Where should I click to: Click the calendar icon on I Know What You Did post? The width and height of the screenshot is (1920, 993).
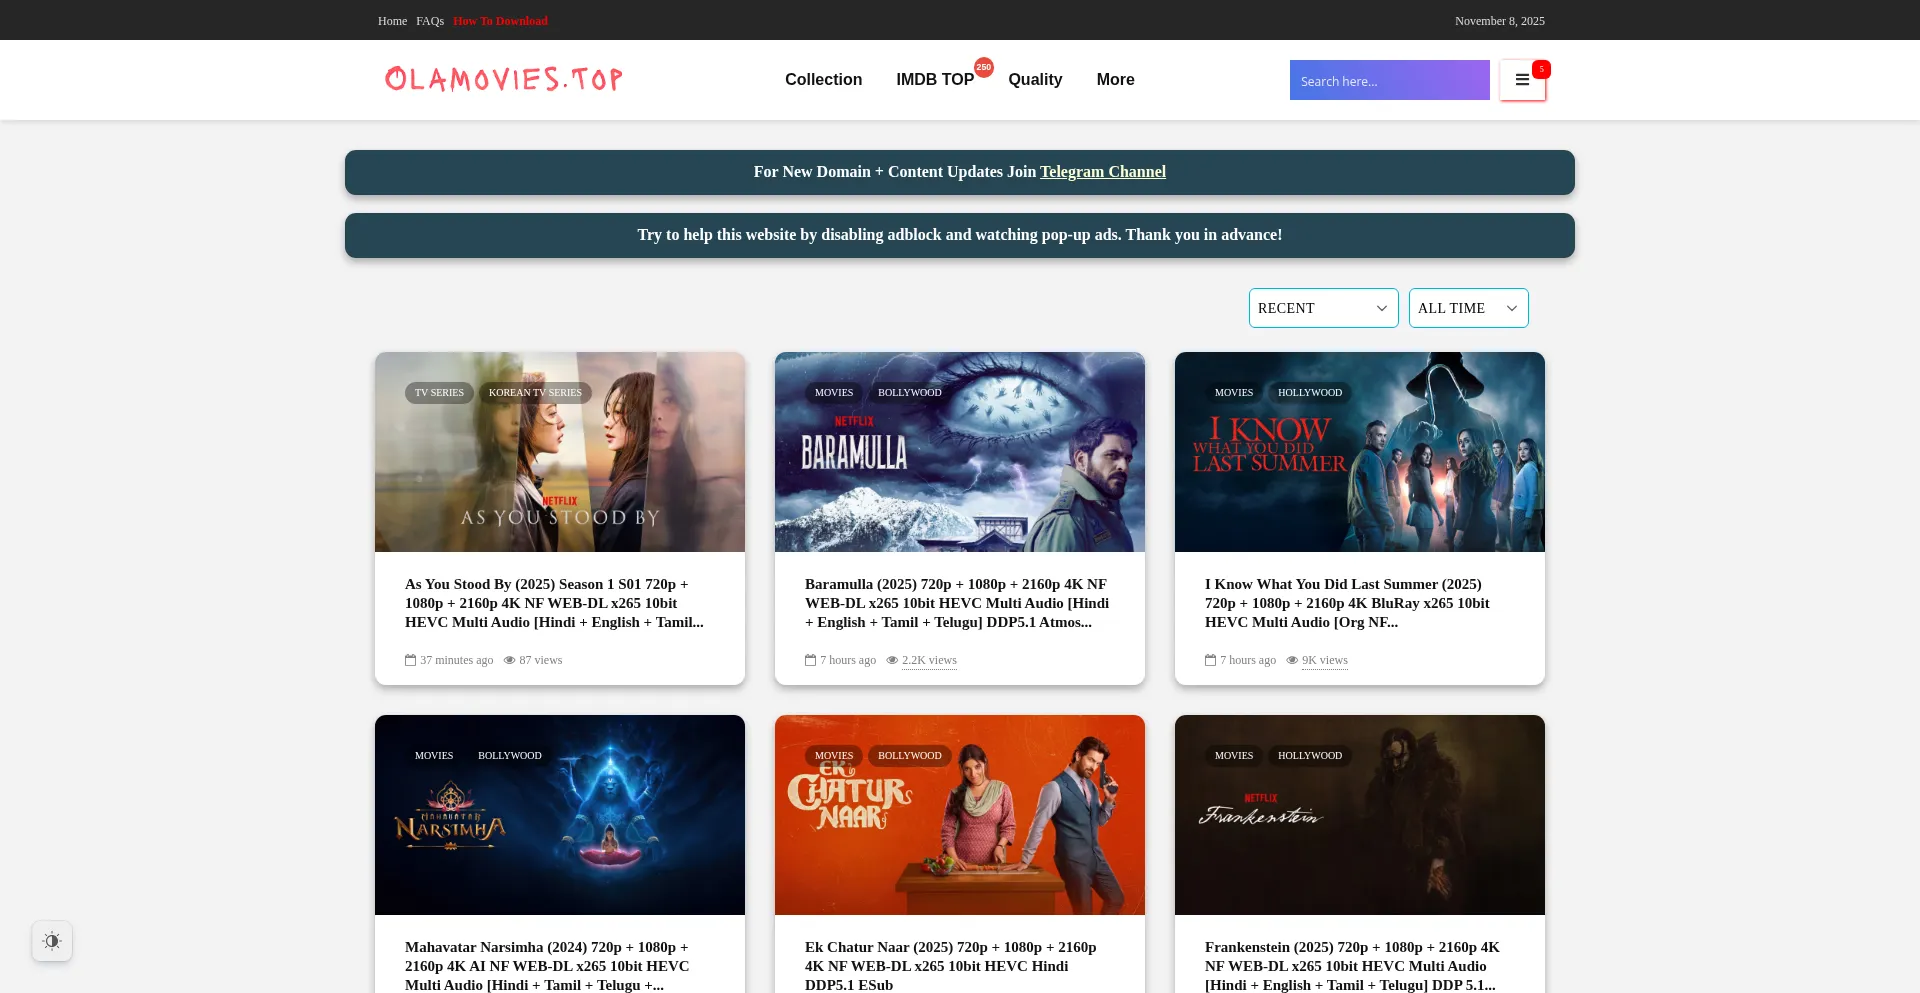point(1210,660)
